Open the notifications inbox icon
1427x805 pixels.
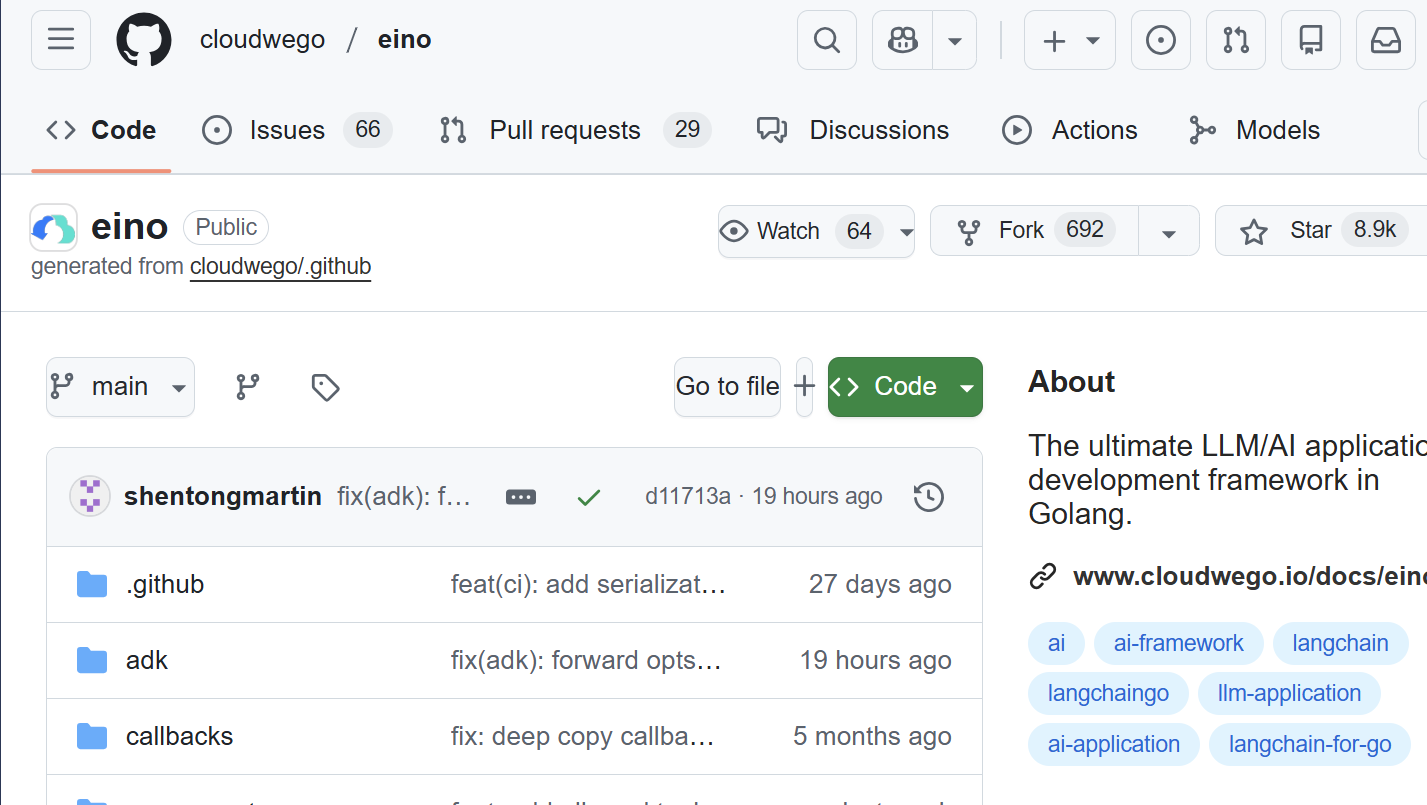(x=1385, y=40)
